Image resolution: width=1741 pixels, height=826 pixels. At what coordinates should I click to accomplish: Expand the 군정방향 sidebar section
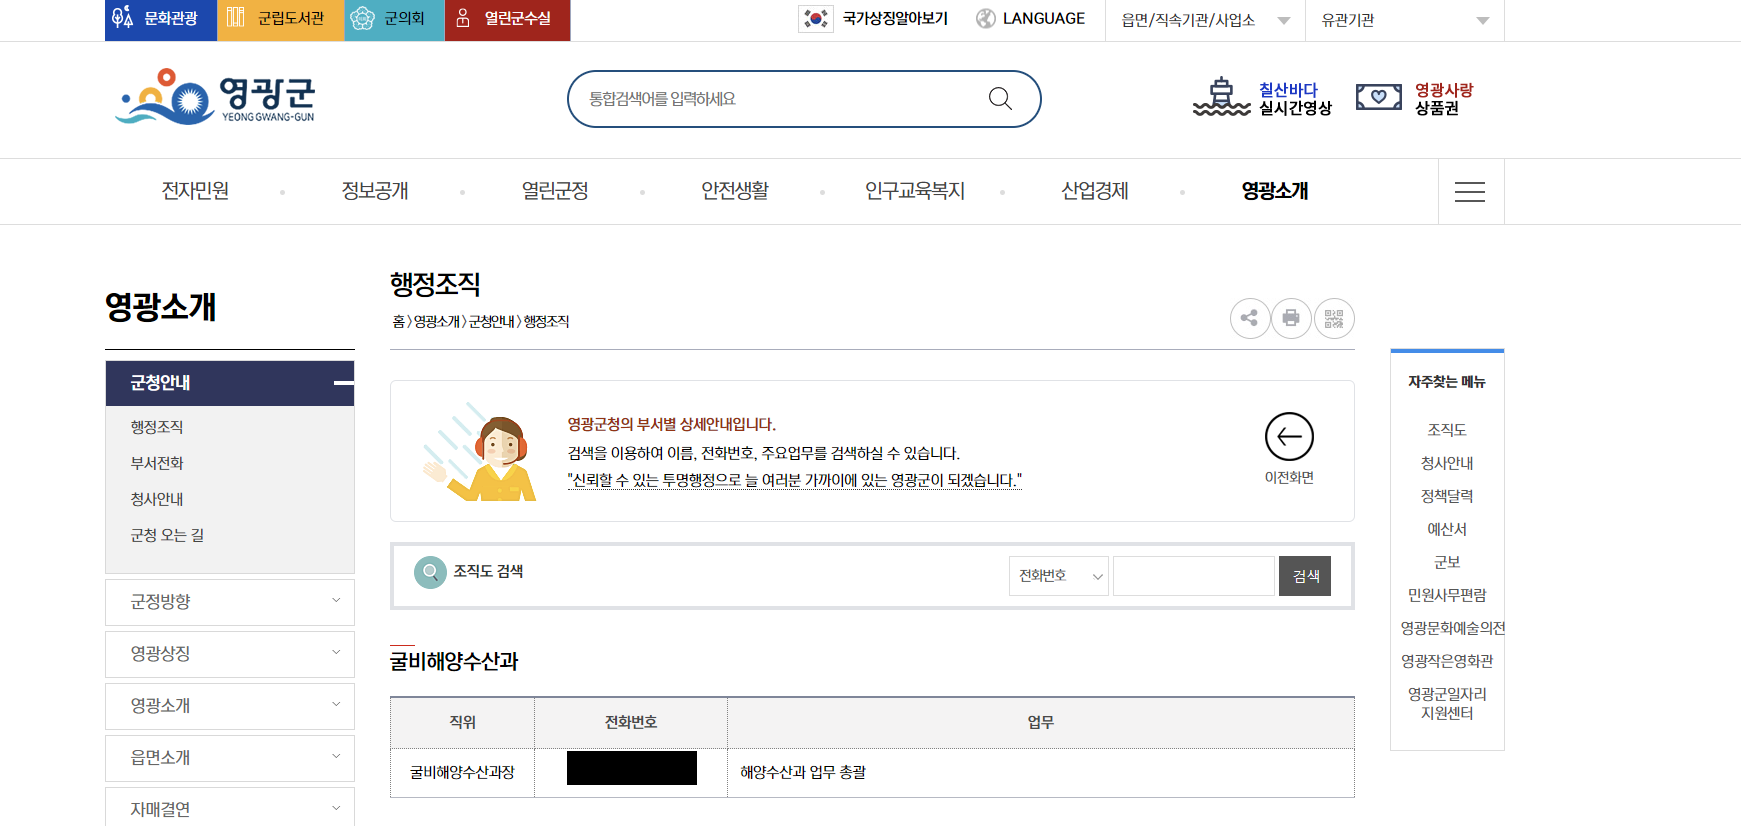230,602
